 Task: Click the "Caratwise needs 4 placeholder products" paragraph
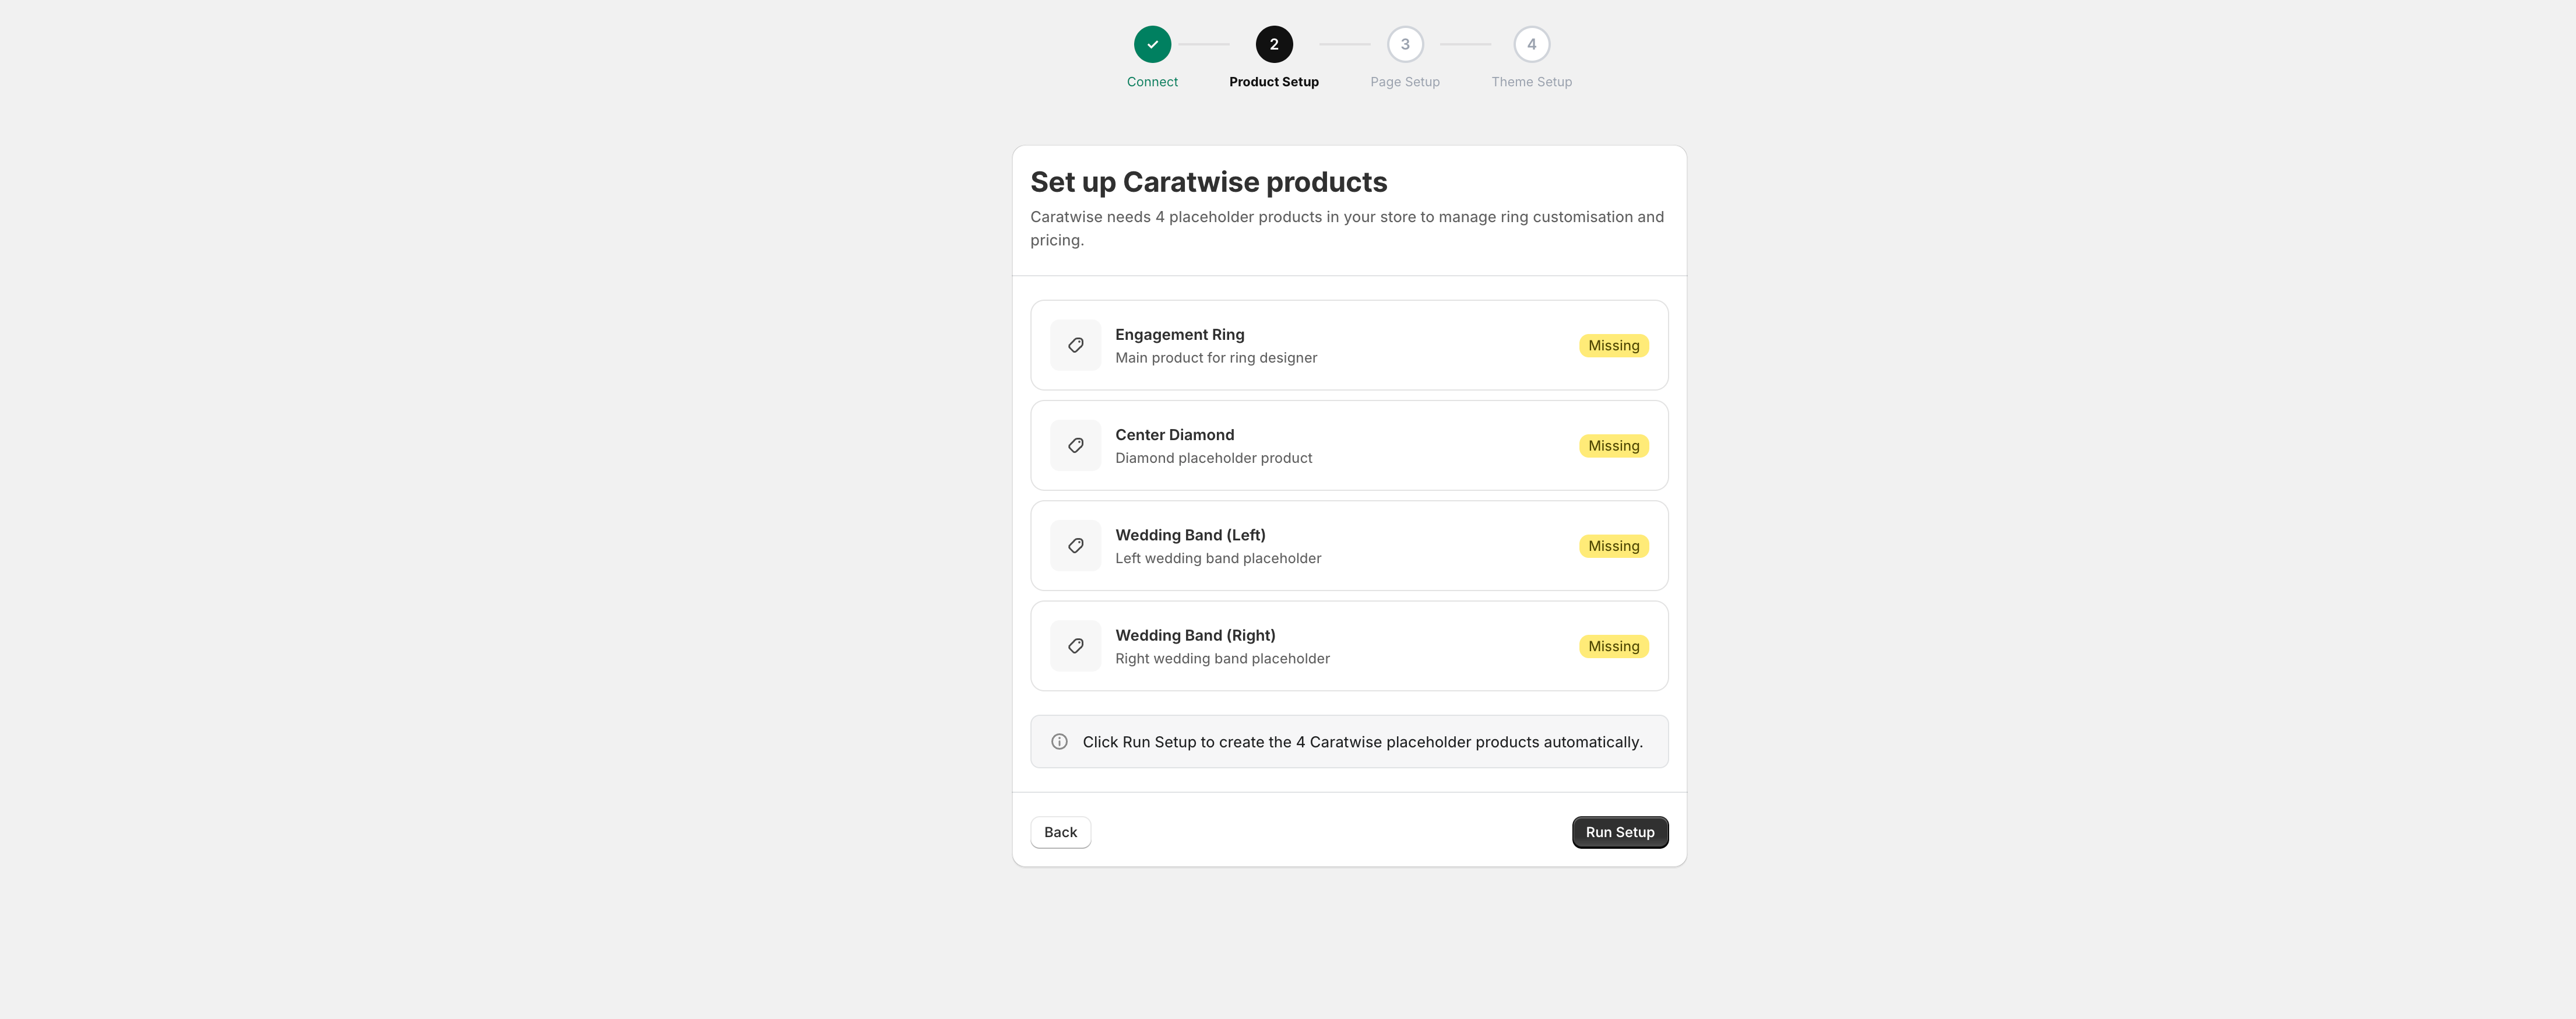click(1347, 228)
